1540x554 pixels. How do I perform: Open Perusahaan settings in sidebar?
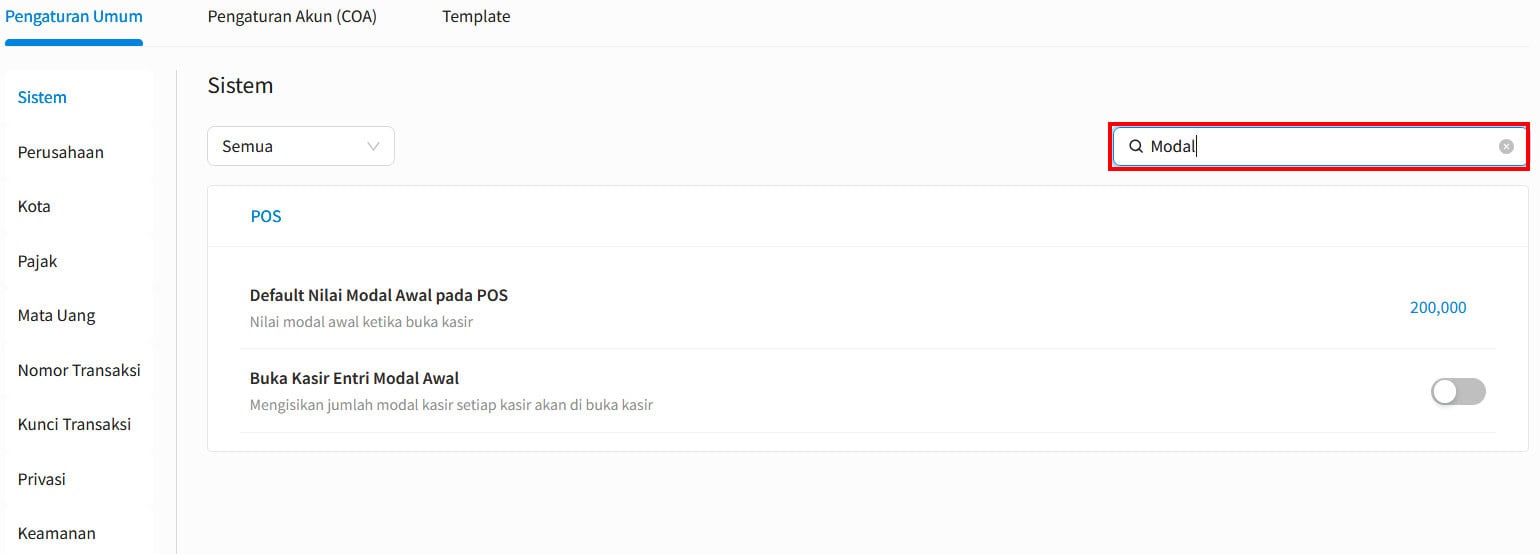coord(61,152)
